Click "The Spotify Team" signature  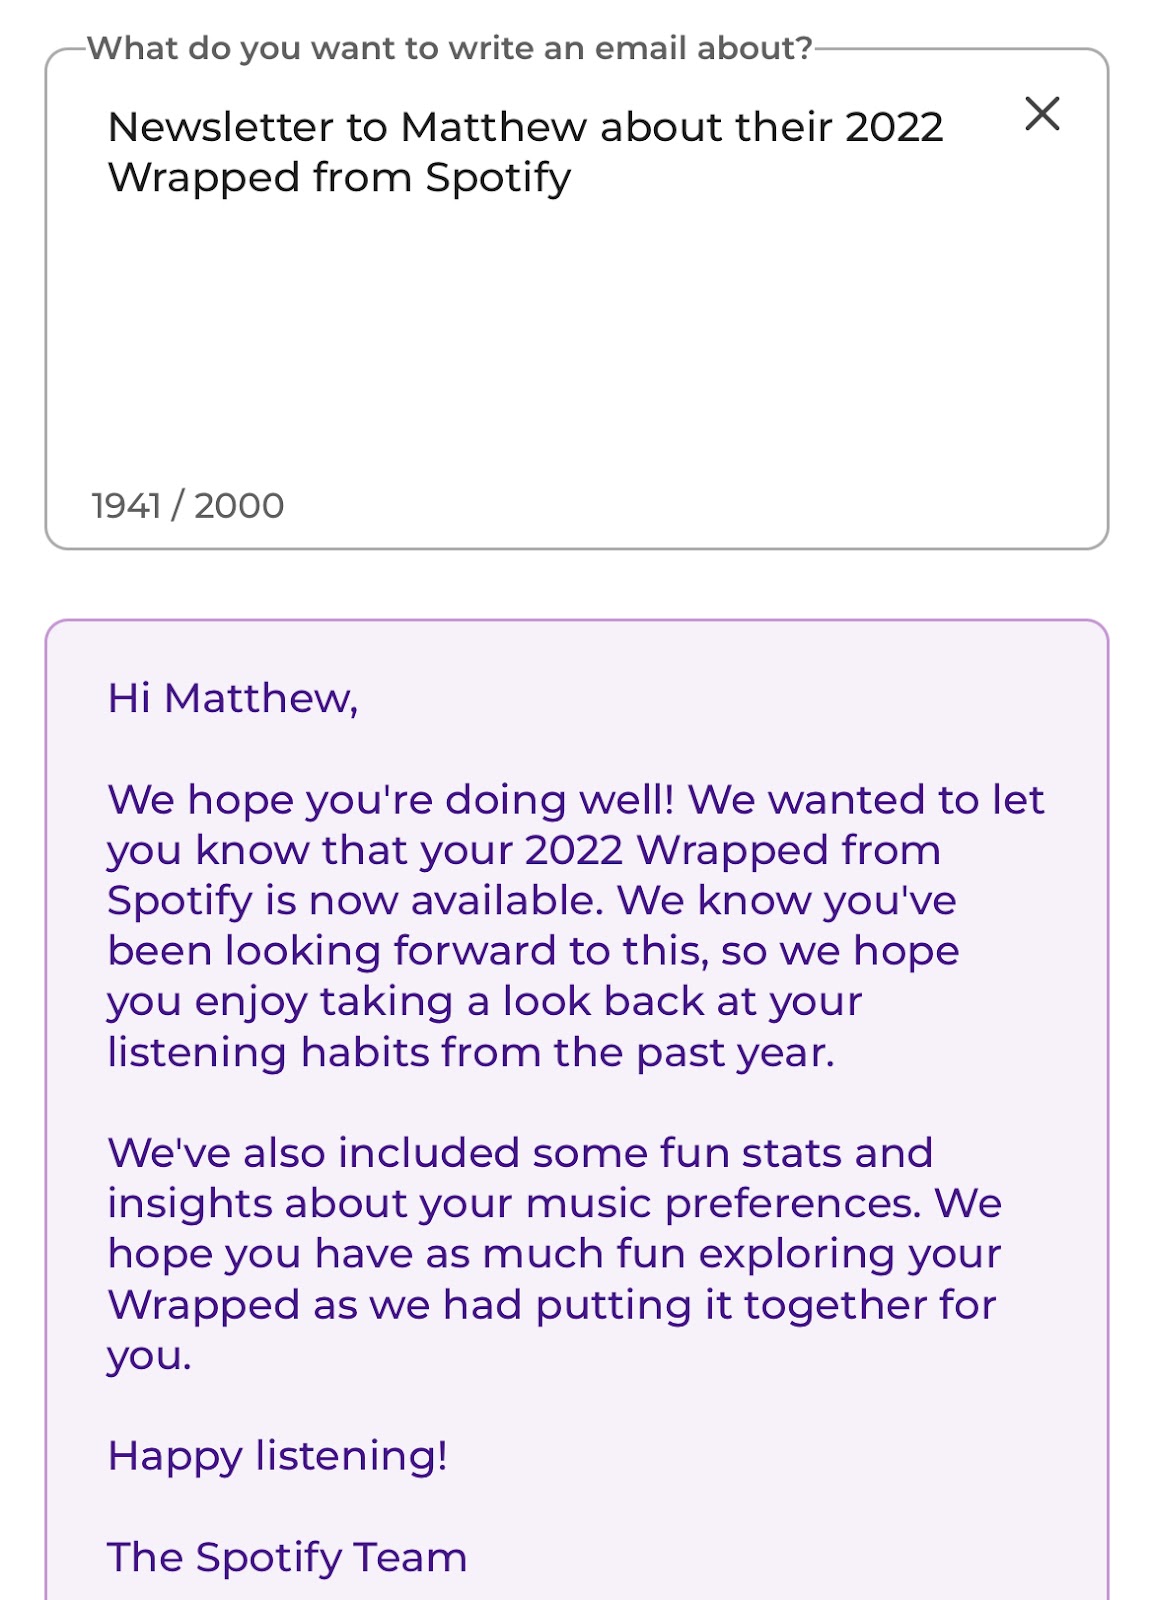point(287,1557)
